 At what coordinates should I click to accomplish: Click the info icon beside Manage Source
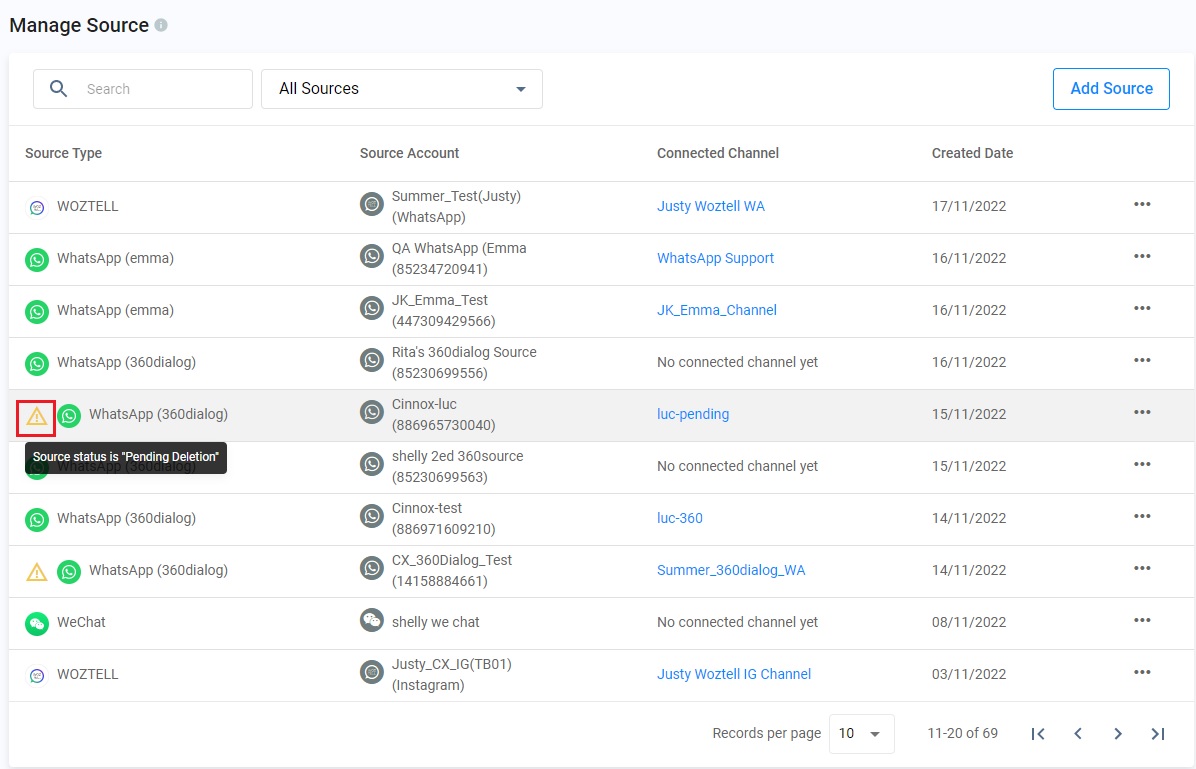tap(161, 26)
